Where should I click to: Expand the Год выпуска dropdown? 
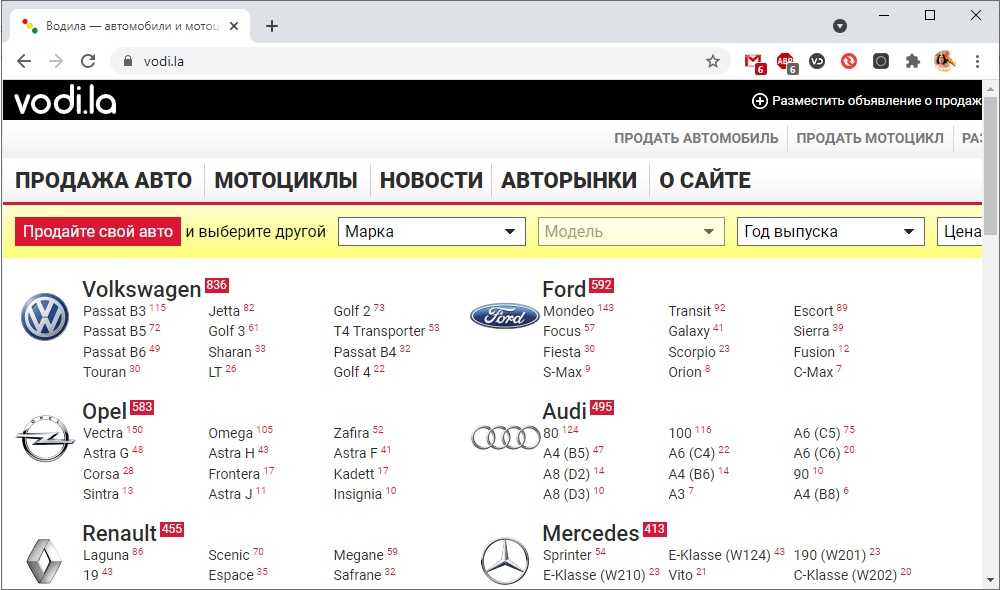pyautogui.click(x=830, y=232)
